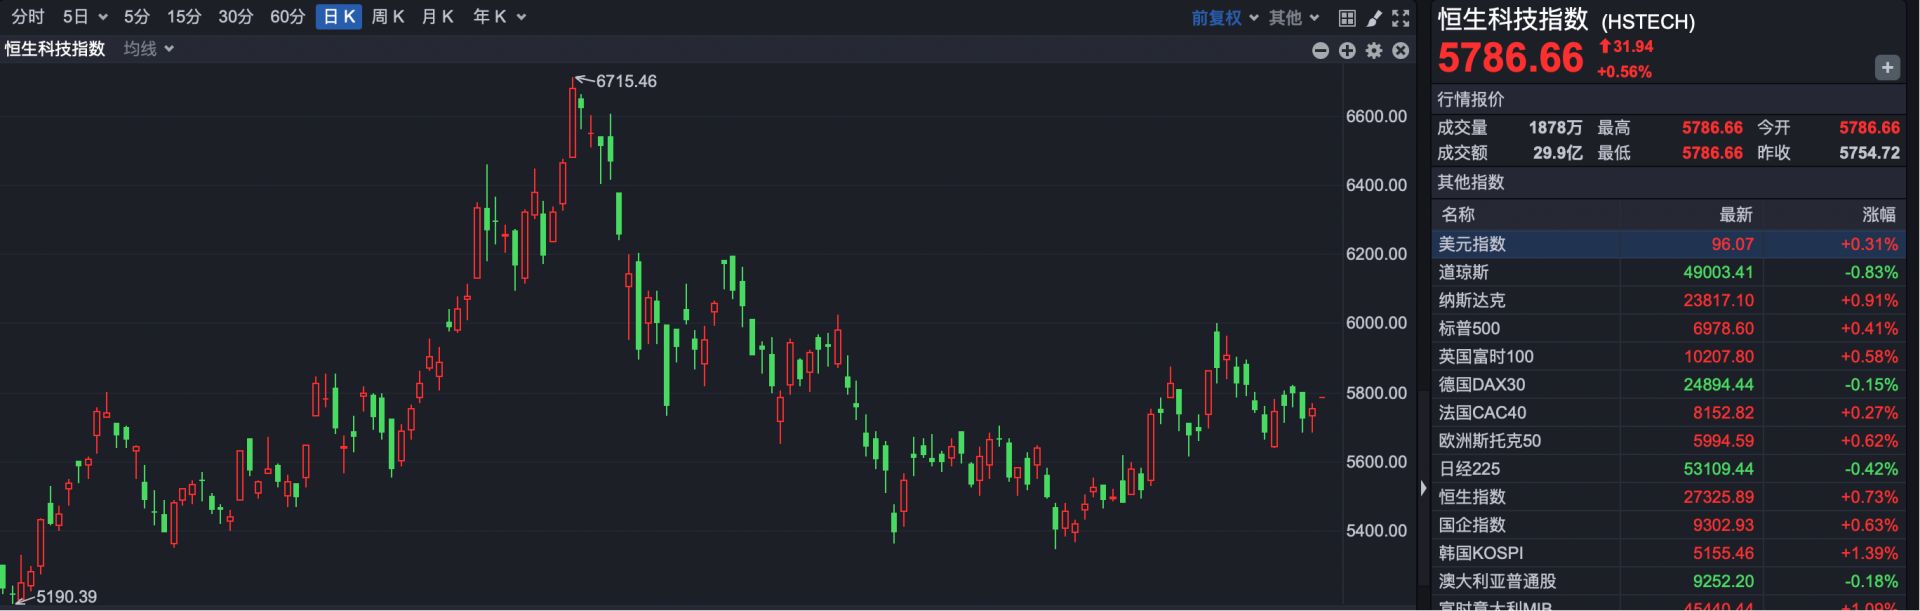Image resolution: width=1920 pixels, height=611 pixels.
Task: Select the drawing brush tool
Action: pyautogui.click(x=1374, y=18)
